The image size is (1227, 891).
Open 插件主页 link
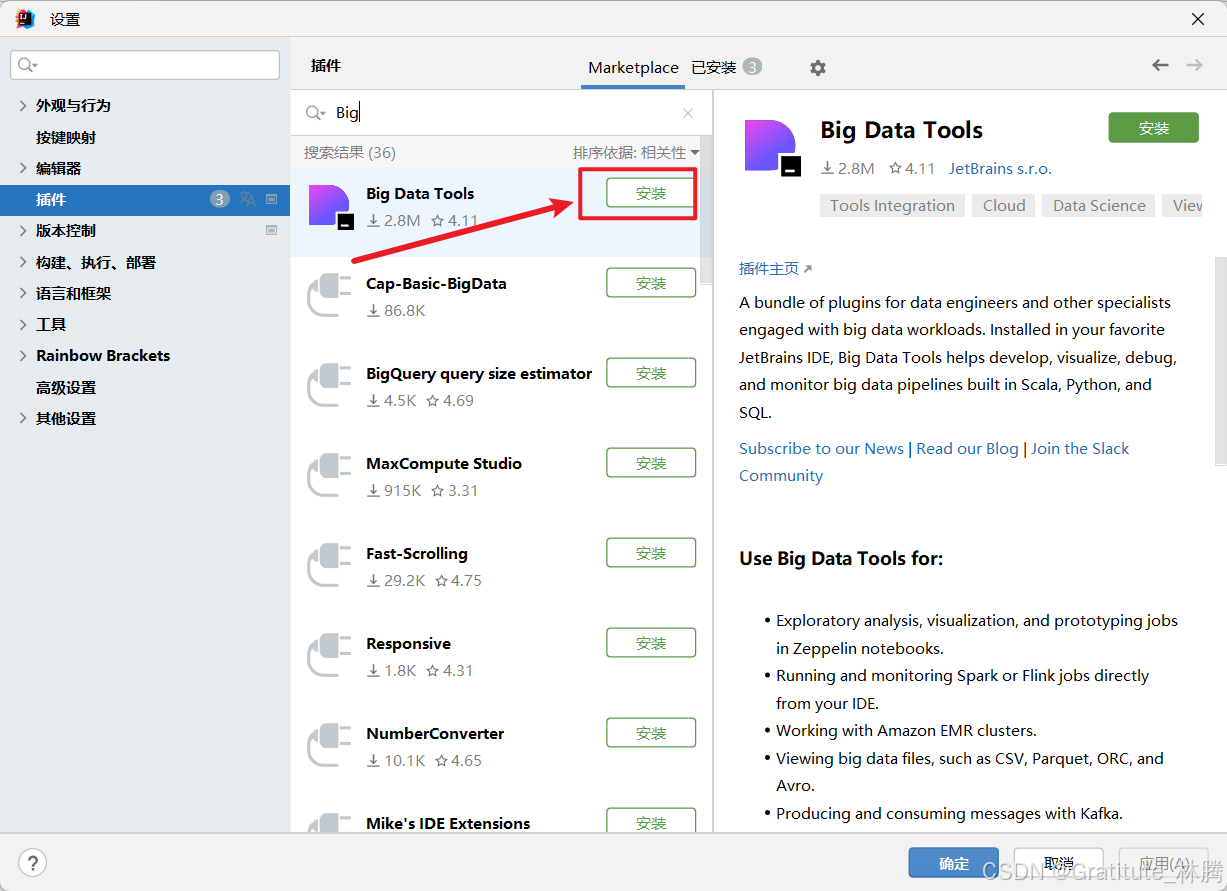[775, 268]
